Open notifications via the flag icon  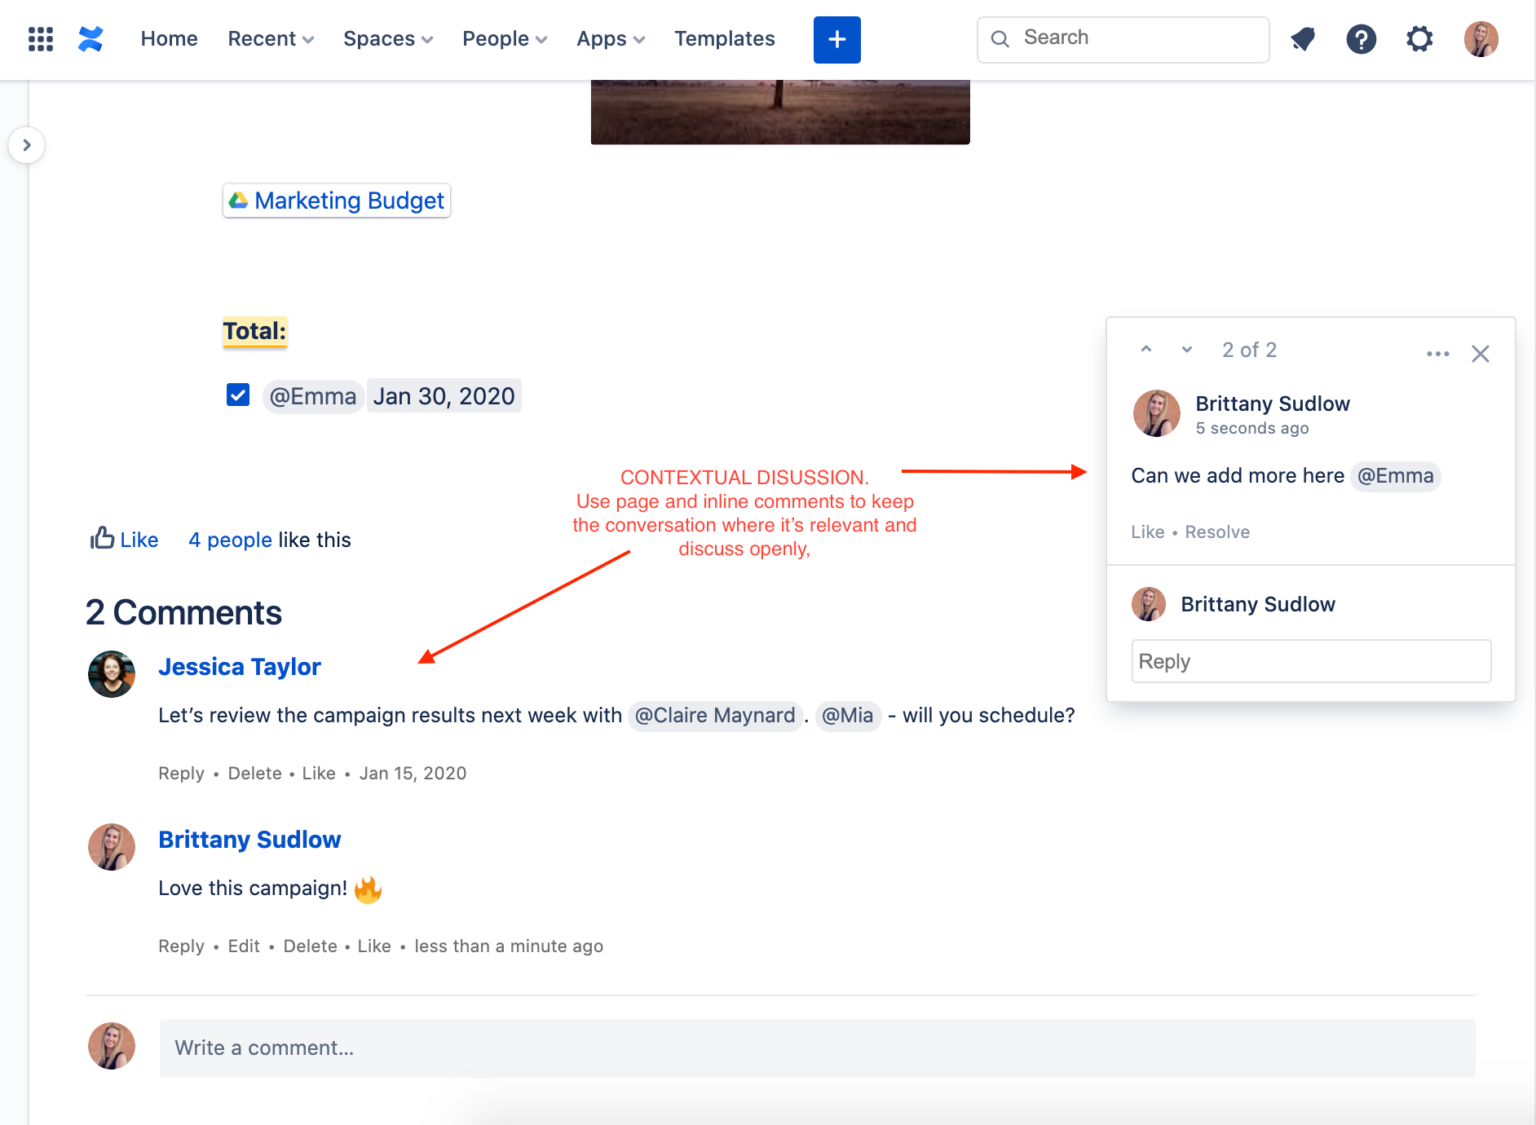tap(1302, 39)
